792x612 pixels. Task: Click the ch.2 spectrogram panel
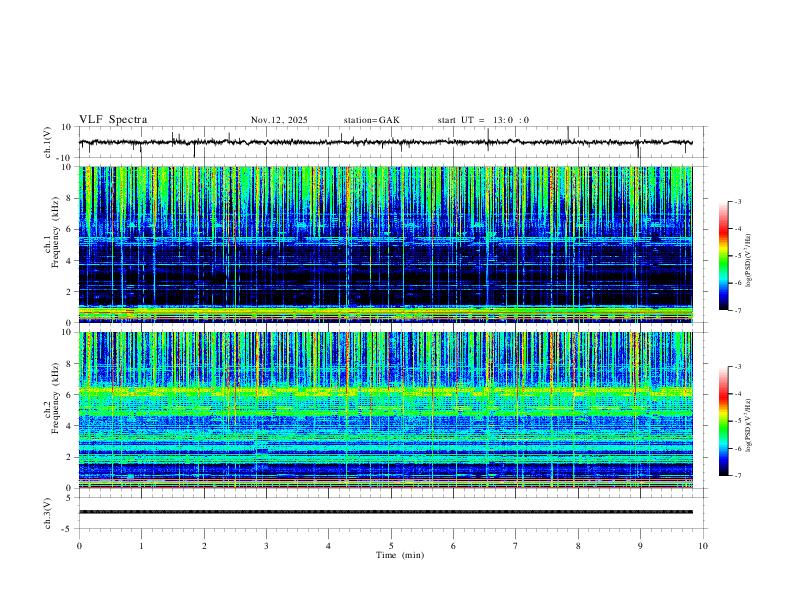coord(385,410)
